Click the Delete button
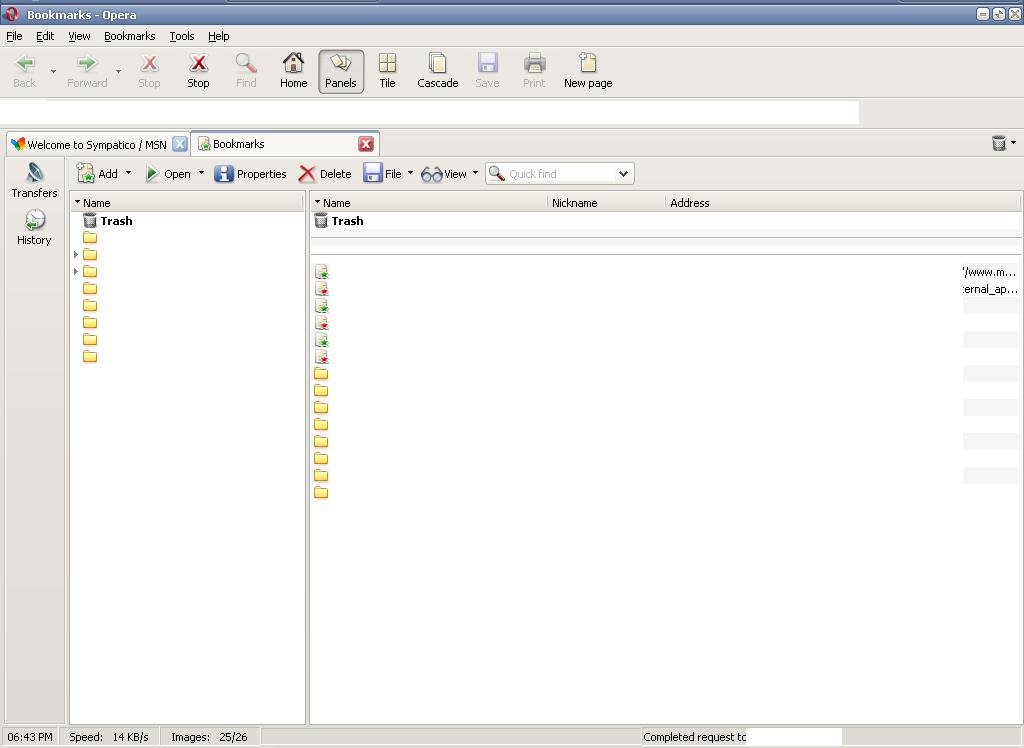 point(325,174)
